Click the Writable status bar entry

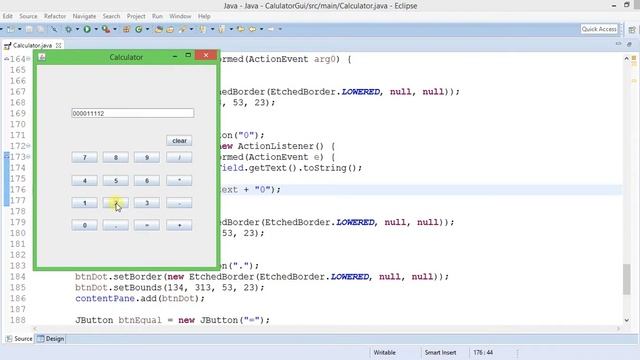[384, 352]
